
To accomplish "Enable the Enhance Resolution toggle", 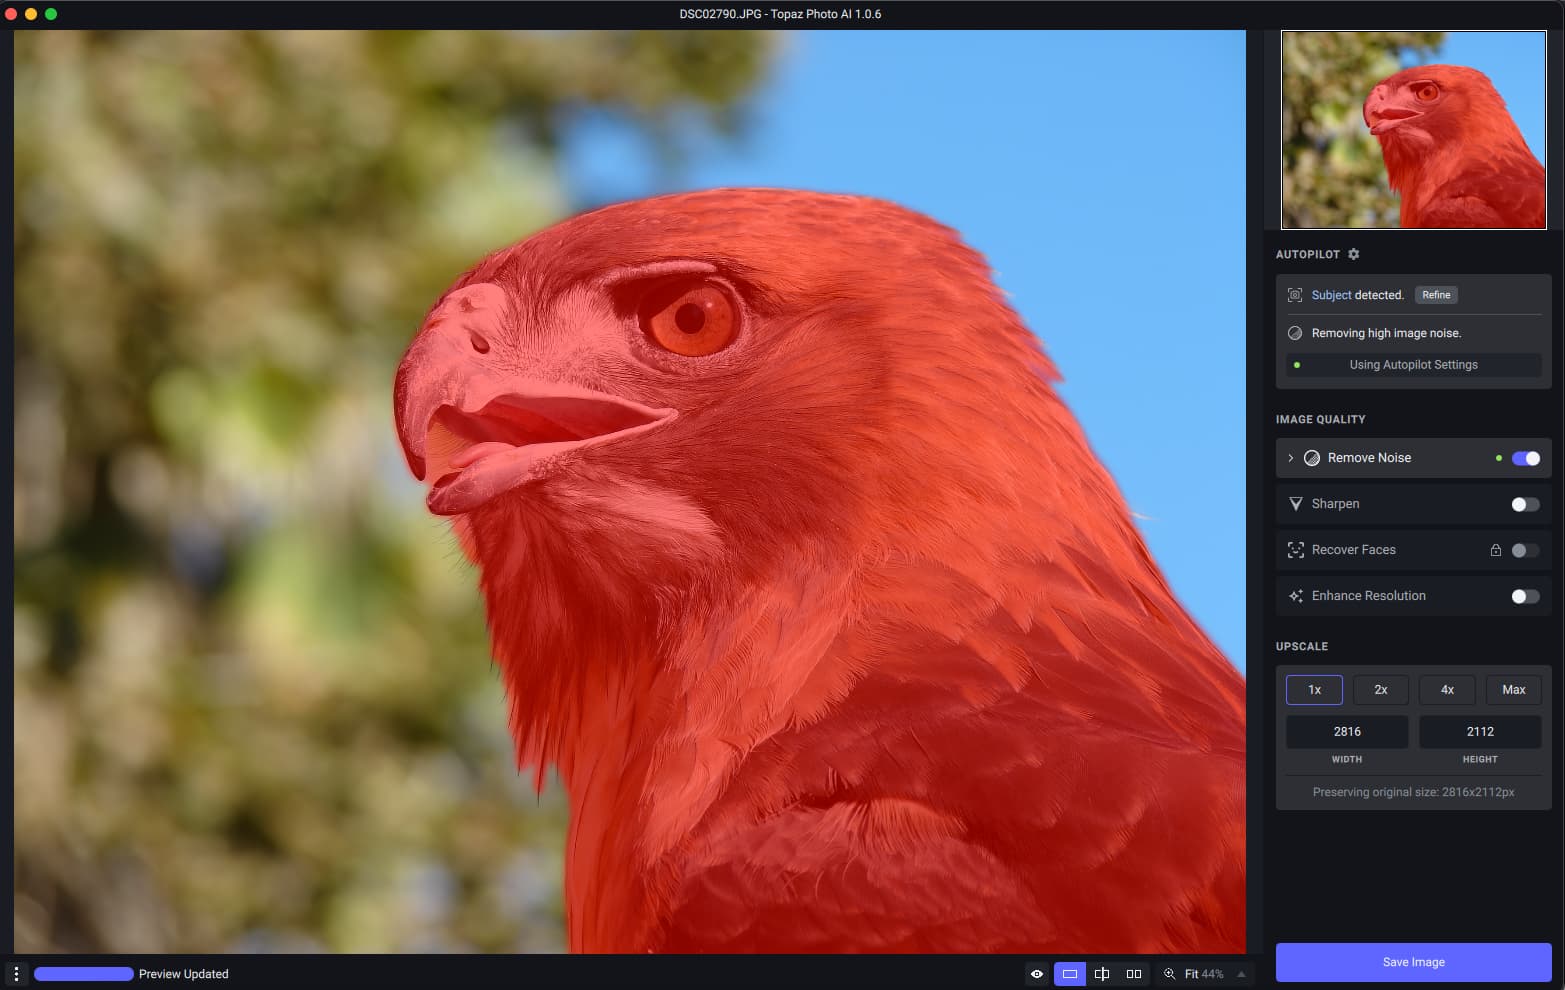I will click(1525, 596).
